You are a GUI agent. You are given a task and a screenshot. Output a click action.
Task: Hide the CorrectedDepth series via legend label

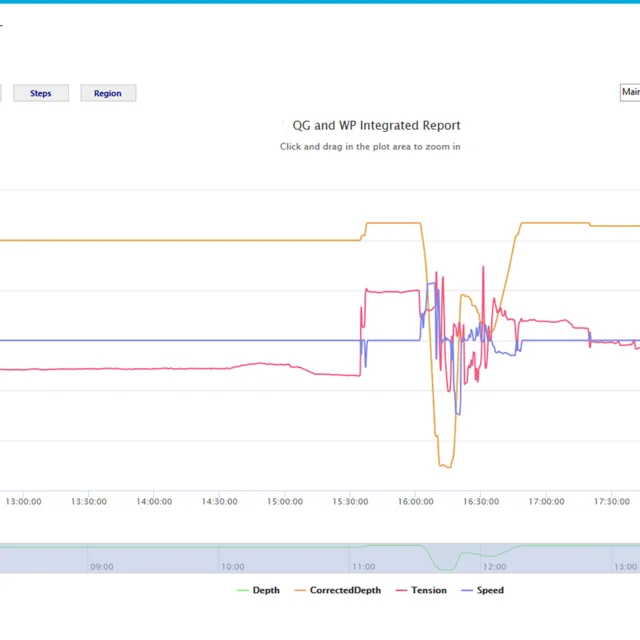345,590
